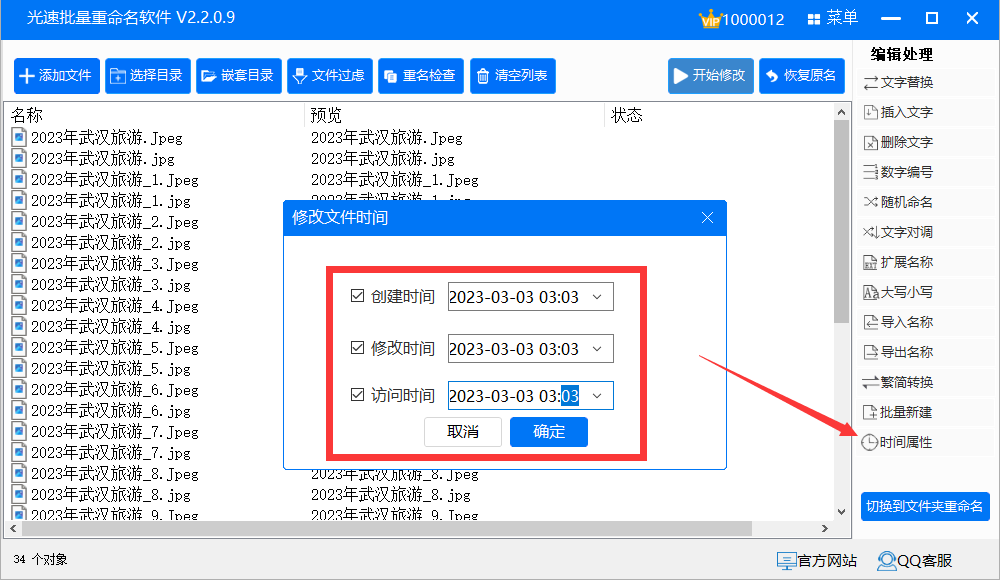
Task: Toggle 修改时间 checkbox
Action: pos(357,348)
